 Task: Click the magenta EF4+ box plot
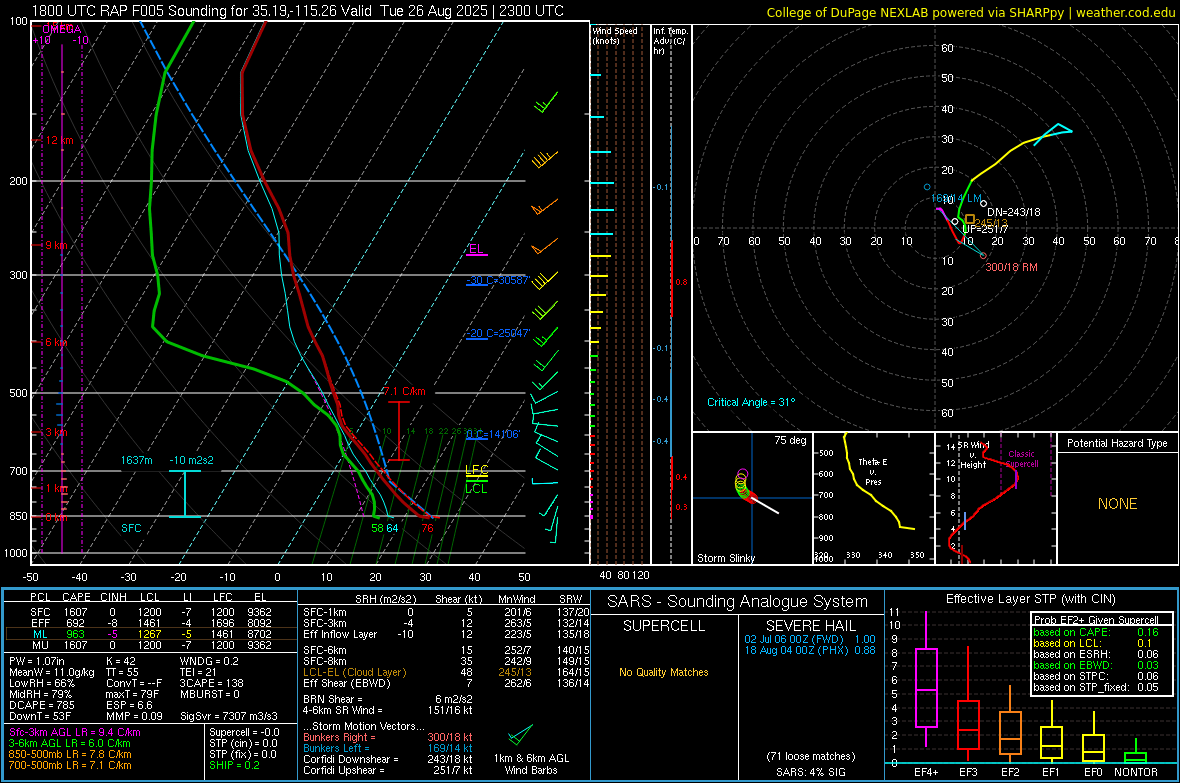926,687
